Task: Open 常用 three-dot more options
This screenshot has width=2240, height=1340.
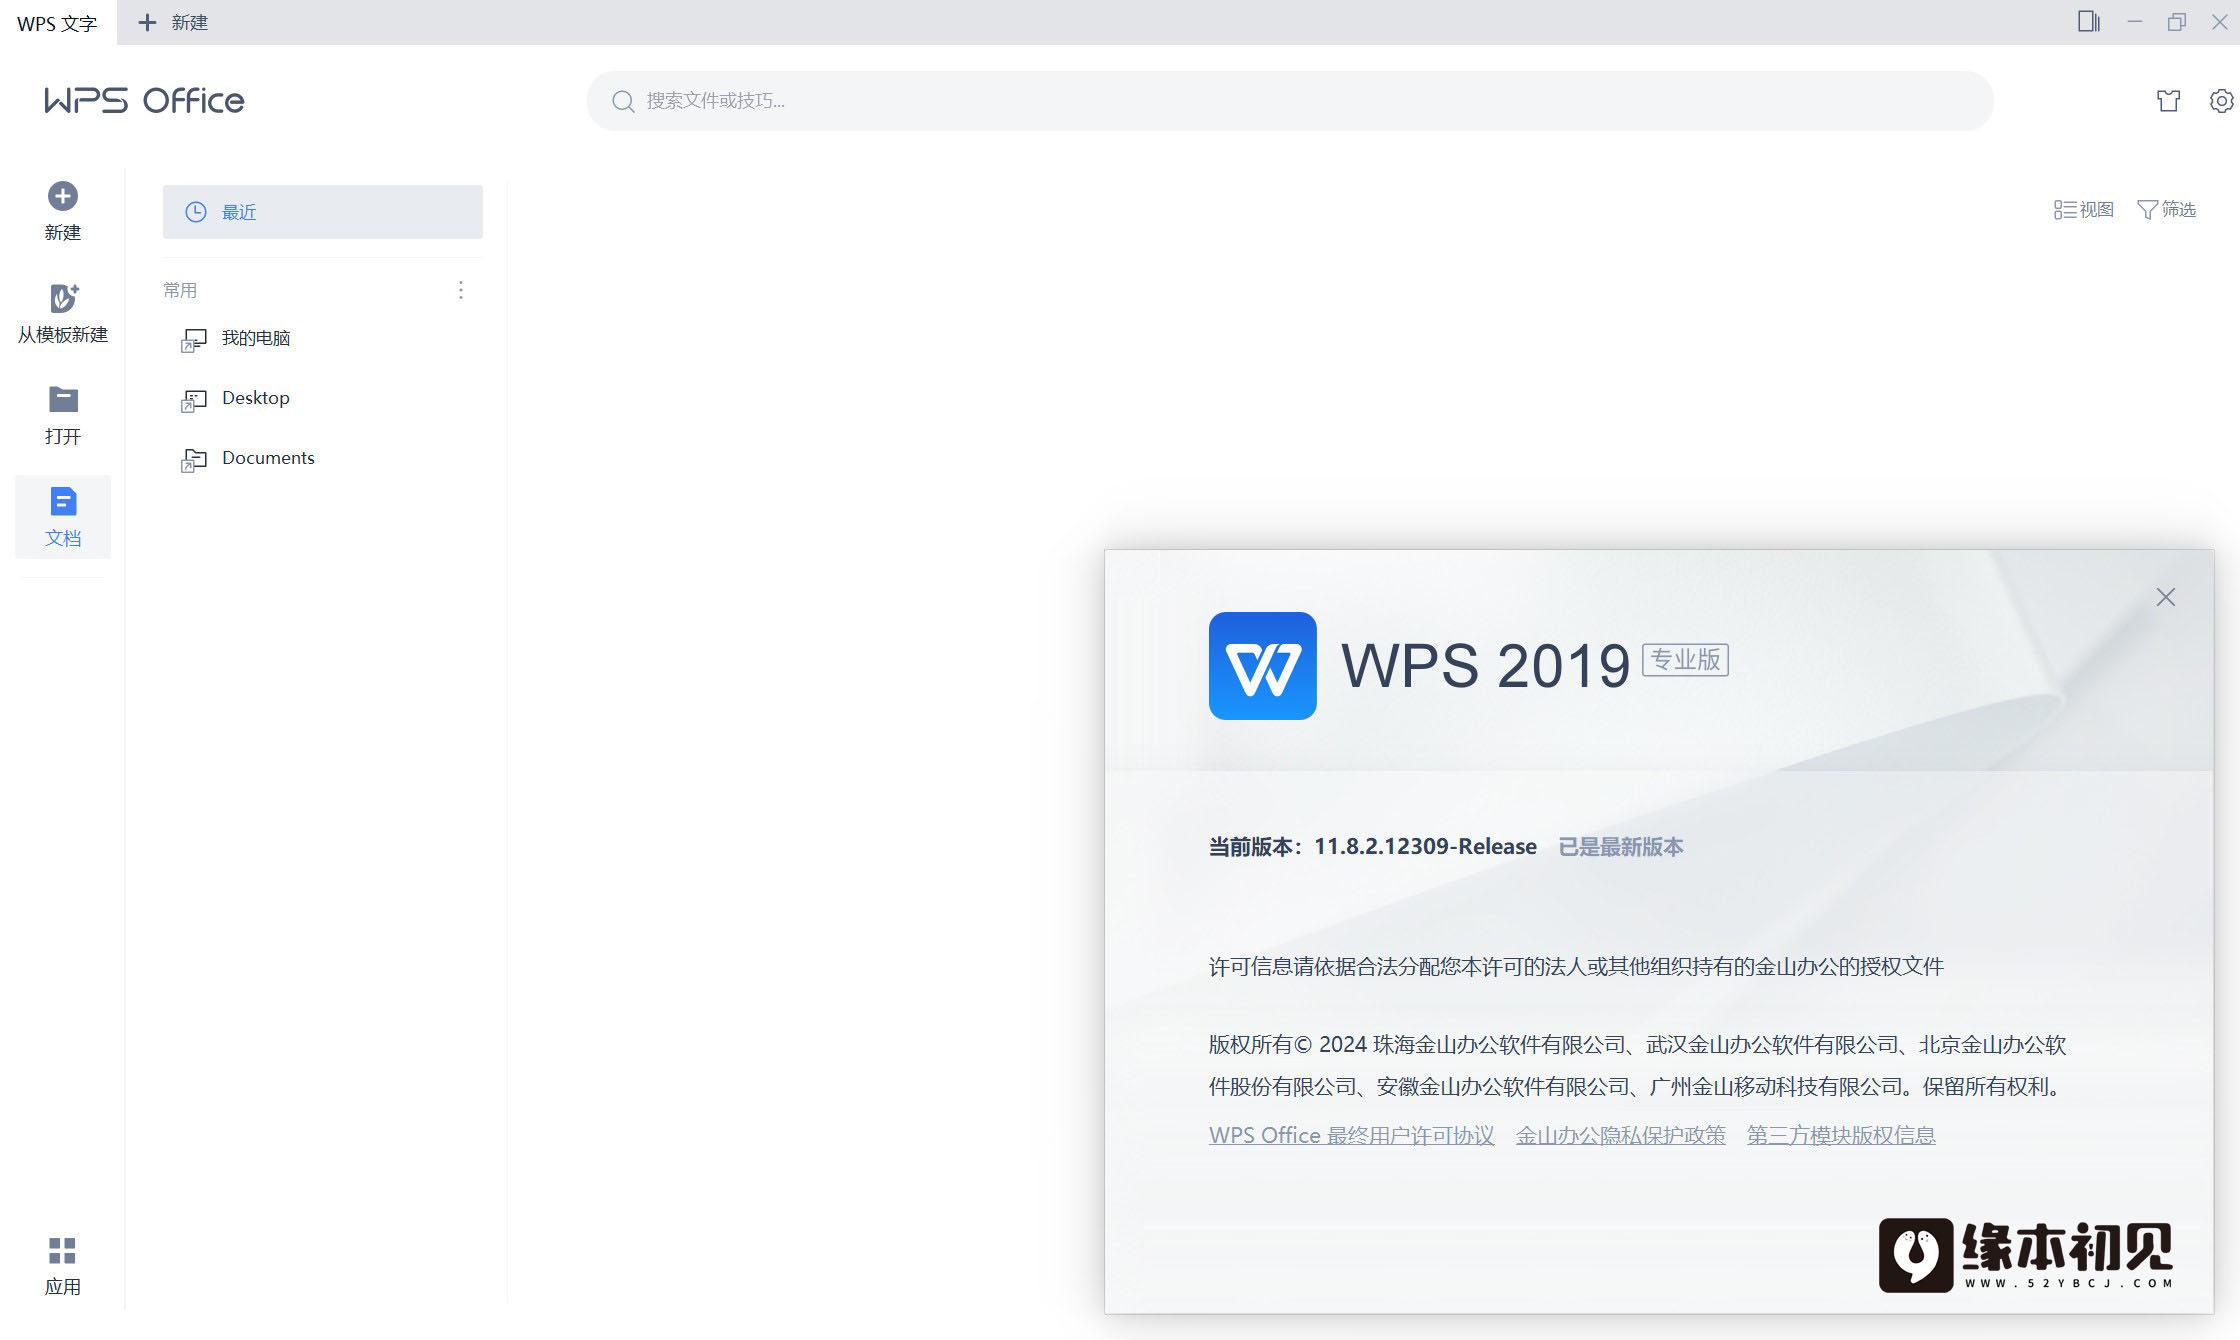Action: pos(461,290)
